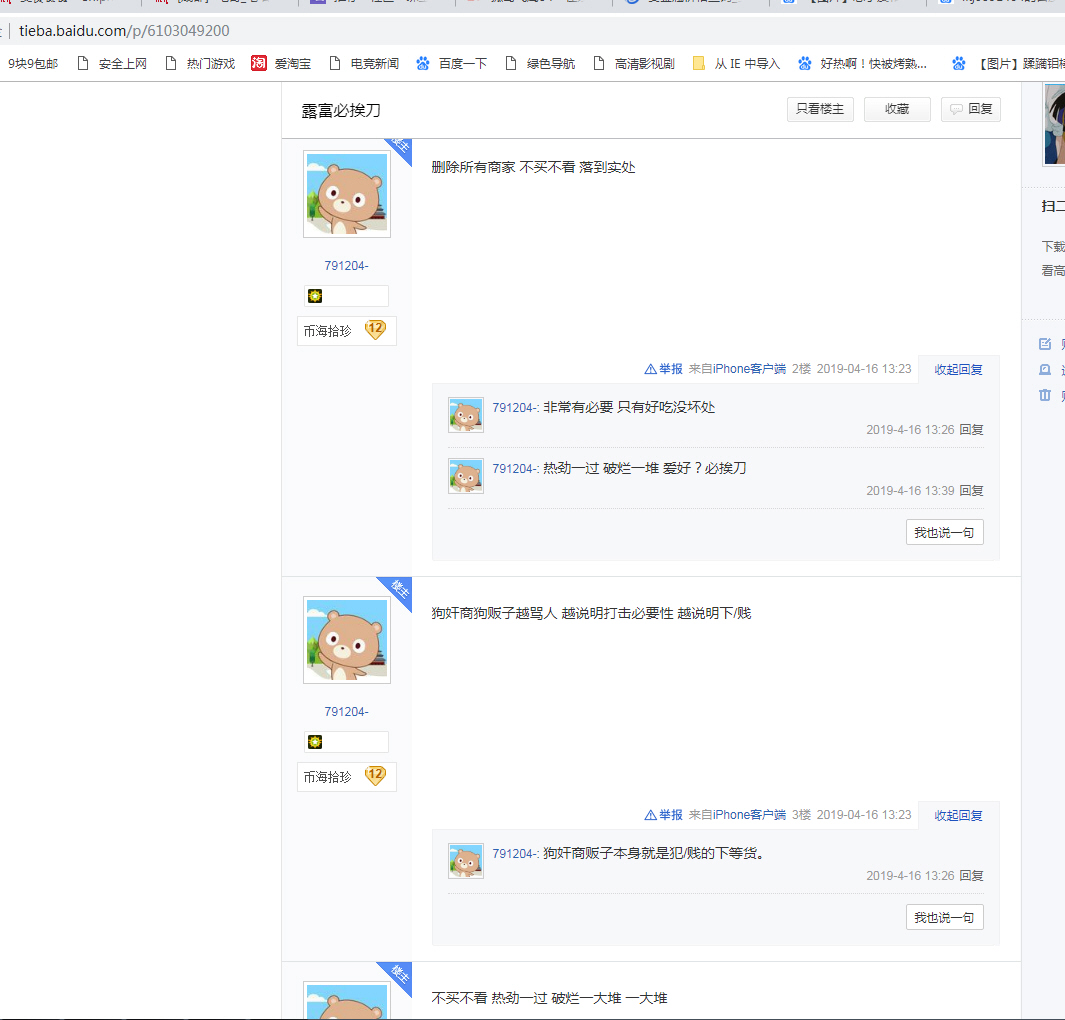
Task: Click the 爱淘宝 bookmark icon
Action: click(x=259, y=64)
